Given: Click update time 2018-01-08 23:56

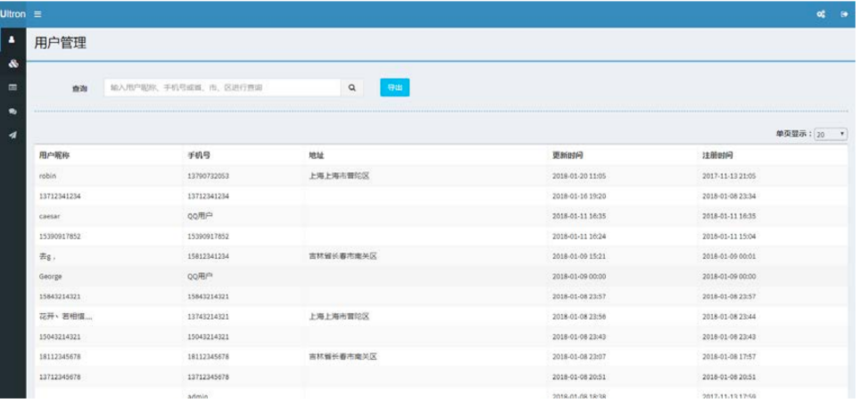Looking at the screenshot, I should pyautogui.click(x=579, y=317).
